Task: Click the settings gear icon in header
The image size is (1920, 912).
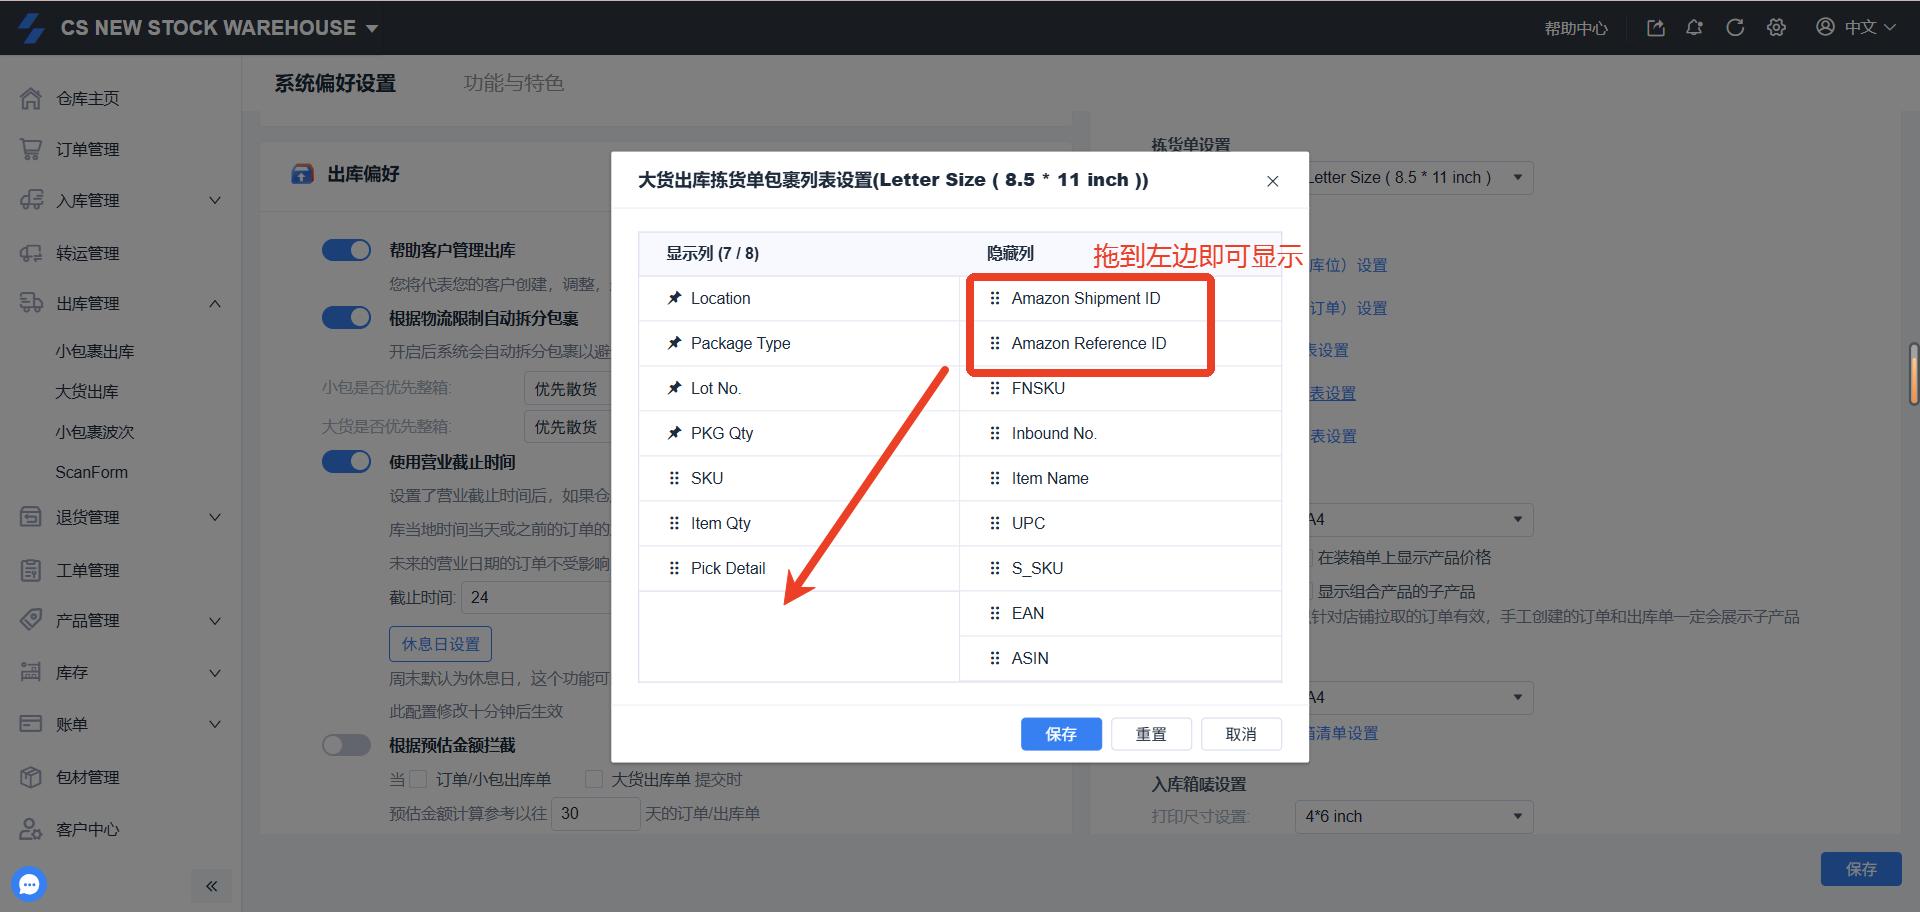Action: click(x=1776, y=28)
